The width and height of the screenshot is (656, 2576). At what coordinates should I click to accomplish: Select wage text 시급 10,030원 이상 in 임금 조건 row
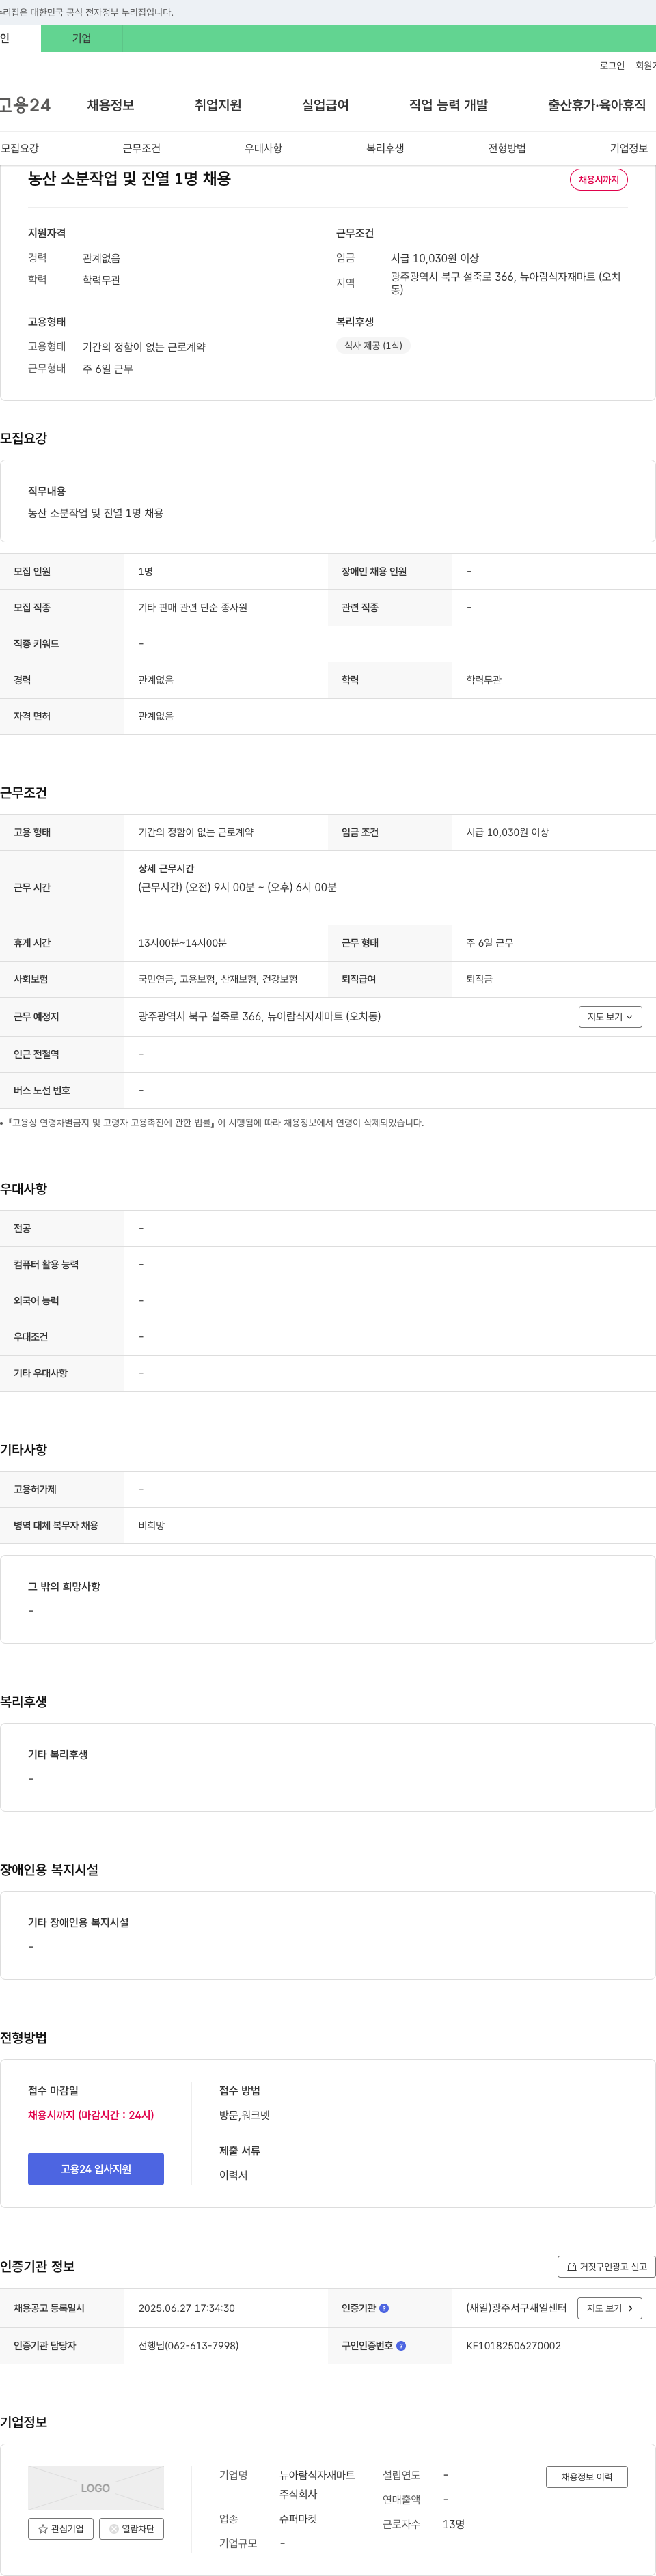click(x=507, y=832)
